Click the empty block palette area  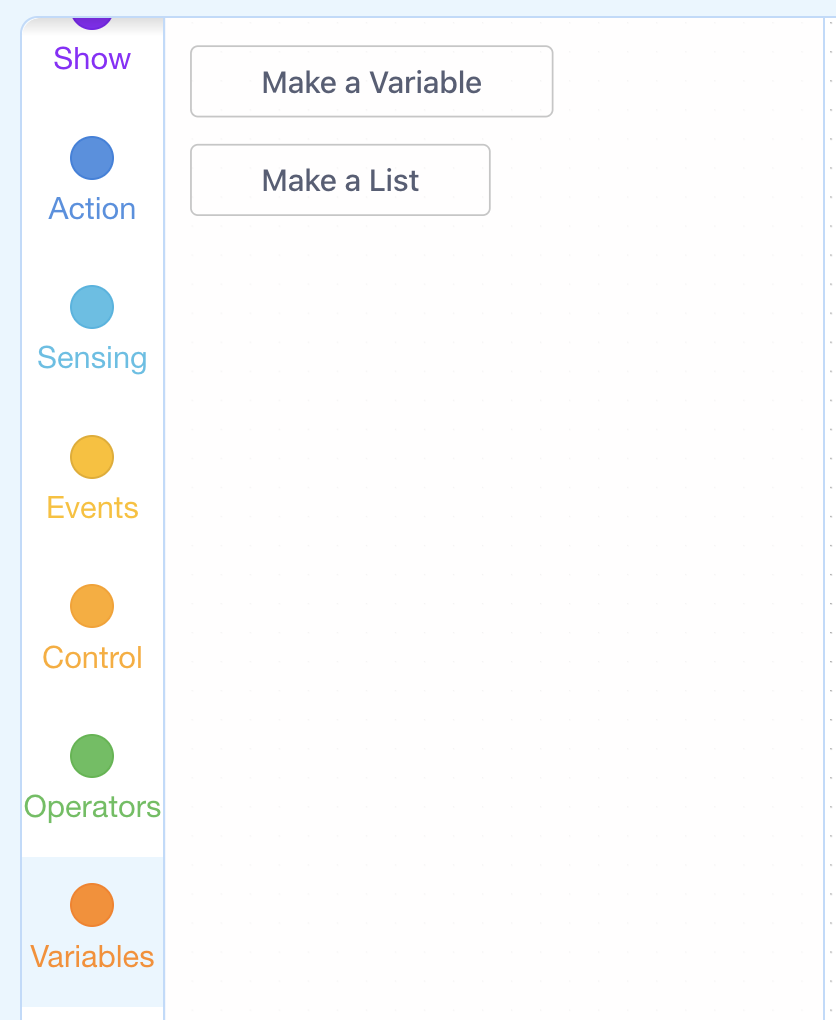click(x=494, y=585)
